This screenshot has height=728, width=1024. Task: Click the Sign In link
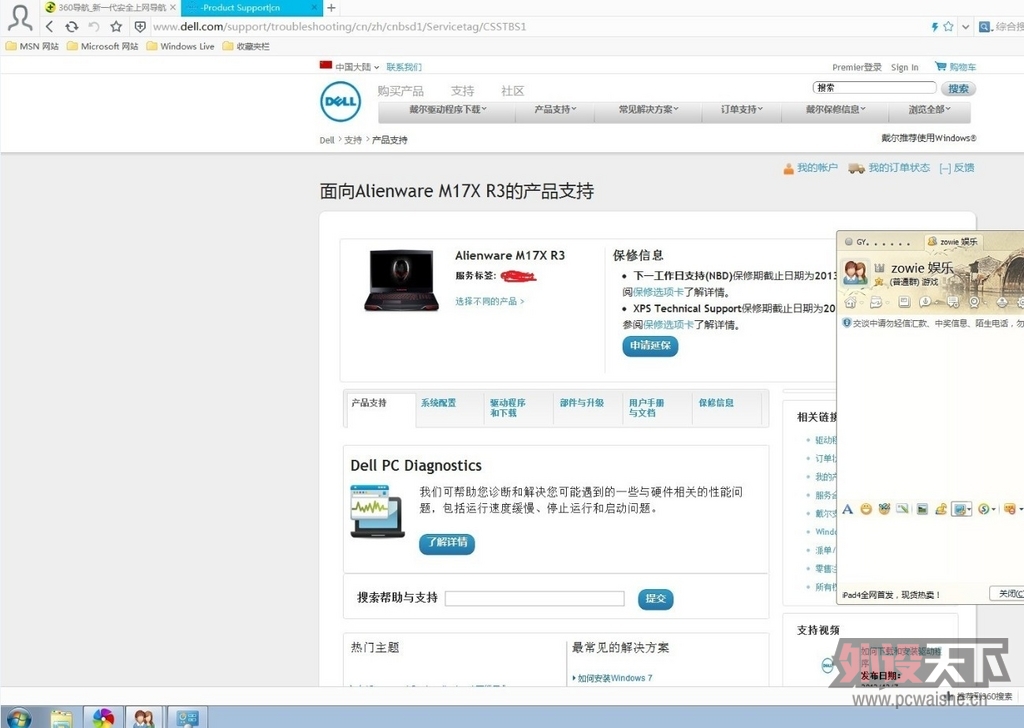904,67
